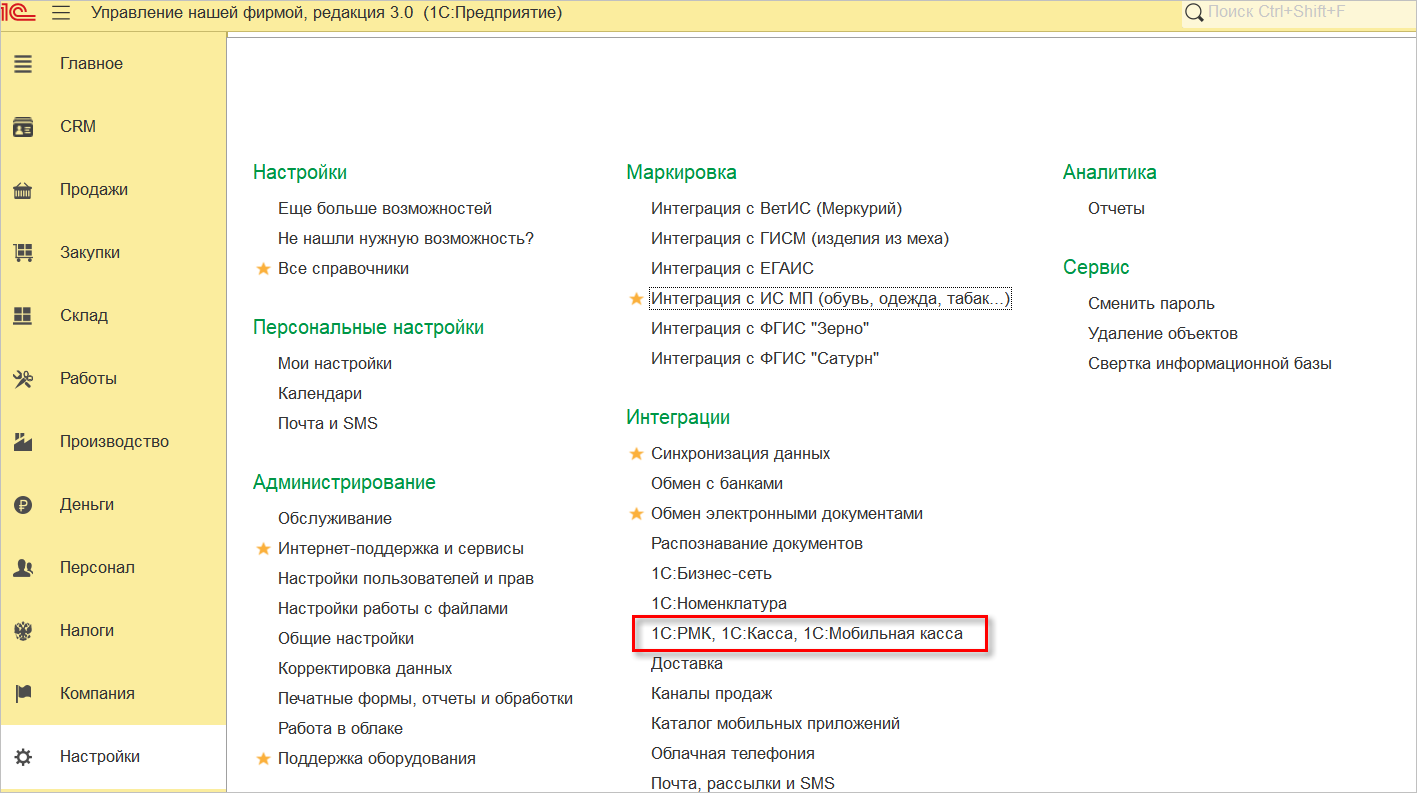Viewport: 1417px width, 793px height.
Task: Open 1С:Бизнес-сеть link
Action: pos(711,574)
